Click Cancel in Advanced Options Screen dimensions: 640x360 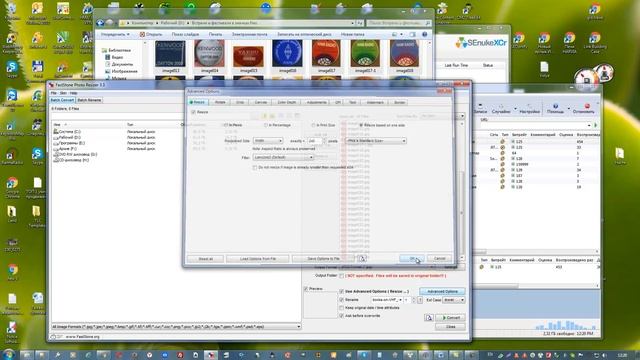(440, 259)
